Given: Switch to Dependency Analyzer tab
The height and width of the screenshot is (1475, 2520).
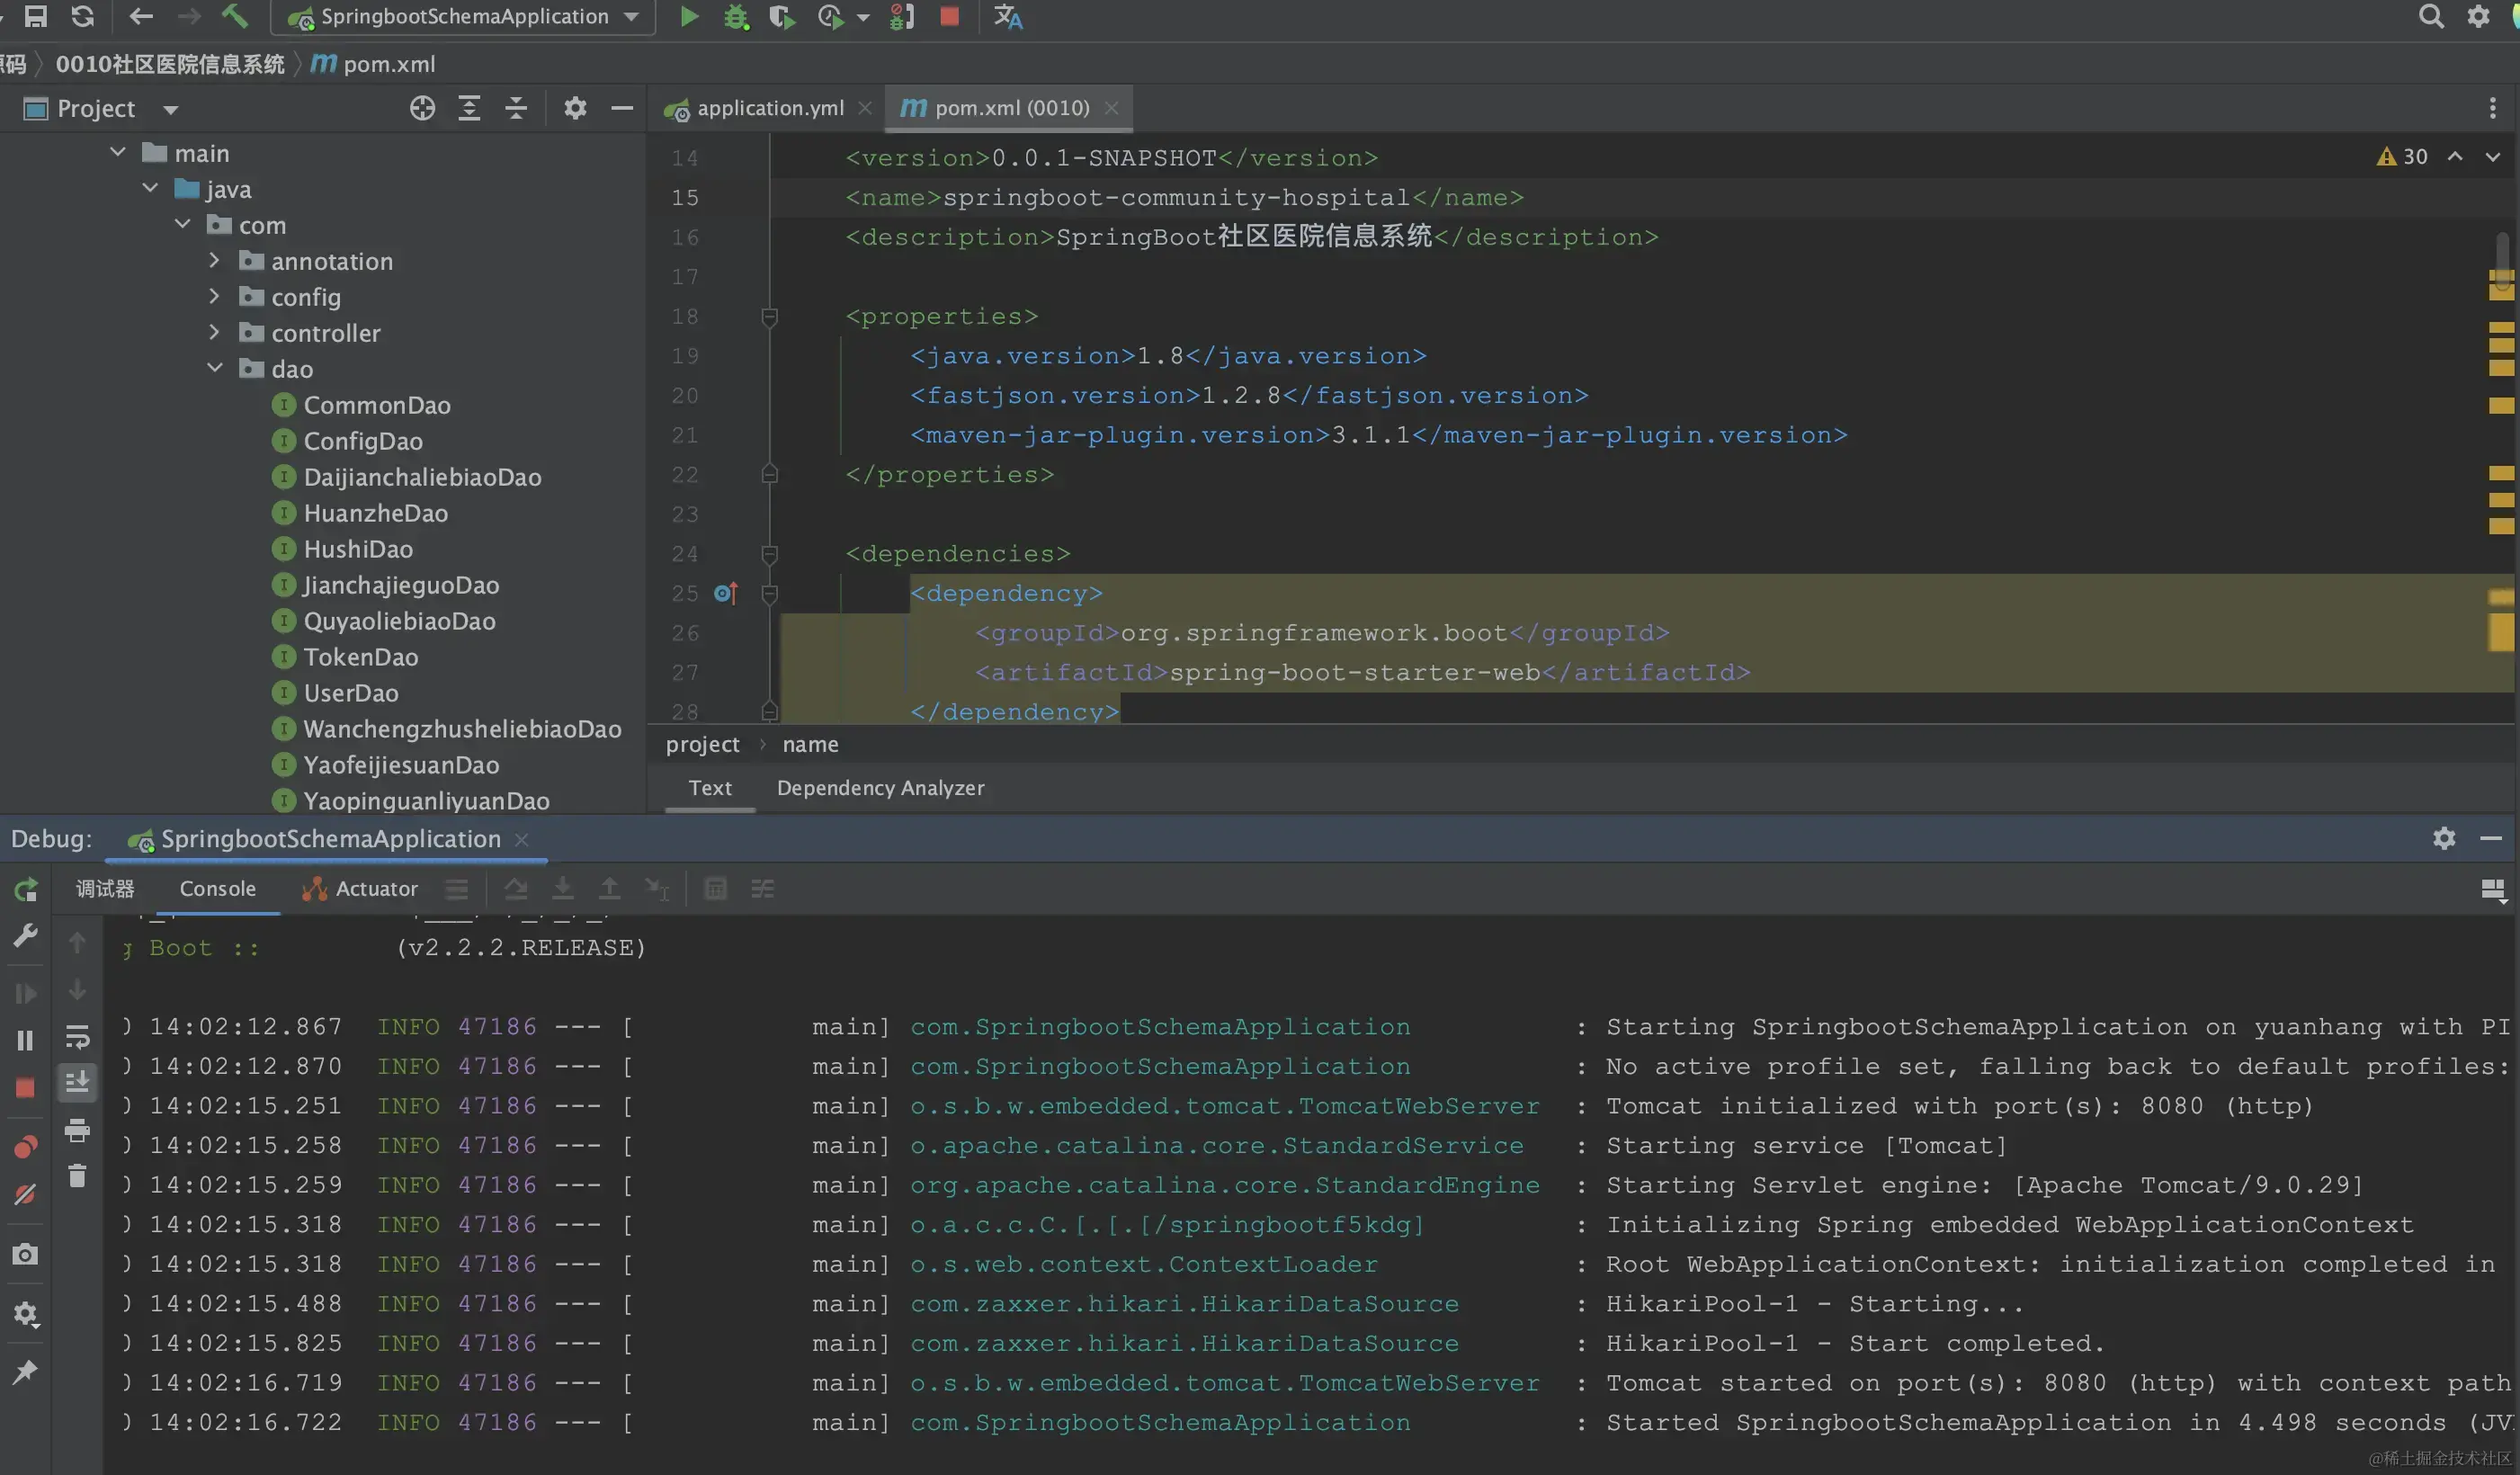Looking at the screenshot, I should pos(880,788).
